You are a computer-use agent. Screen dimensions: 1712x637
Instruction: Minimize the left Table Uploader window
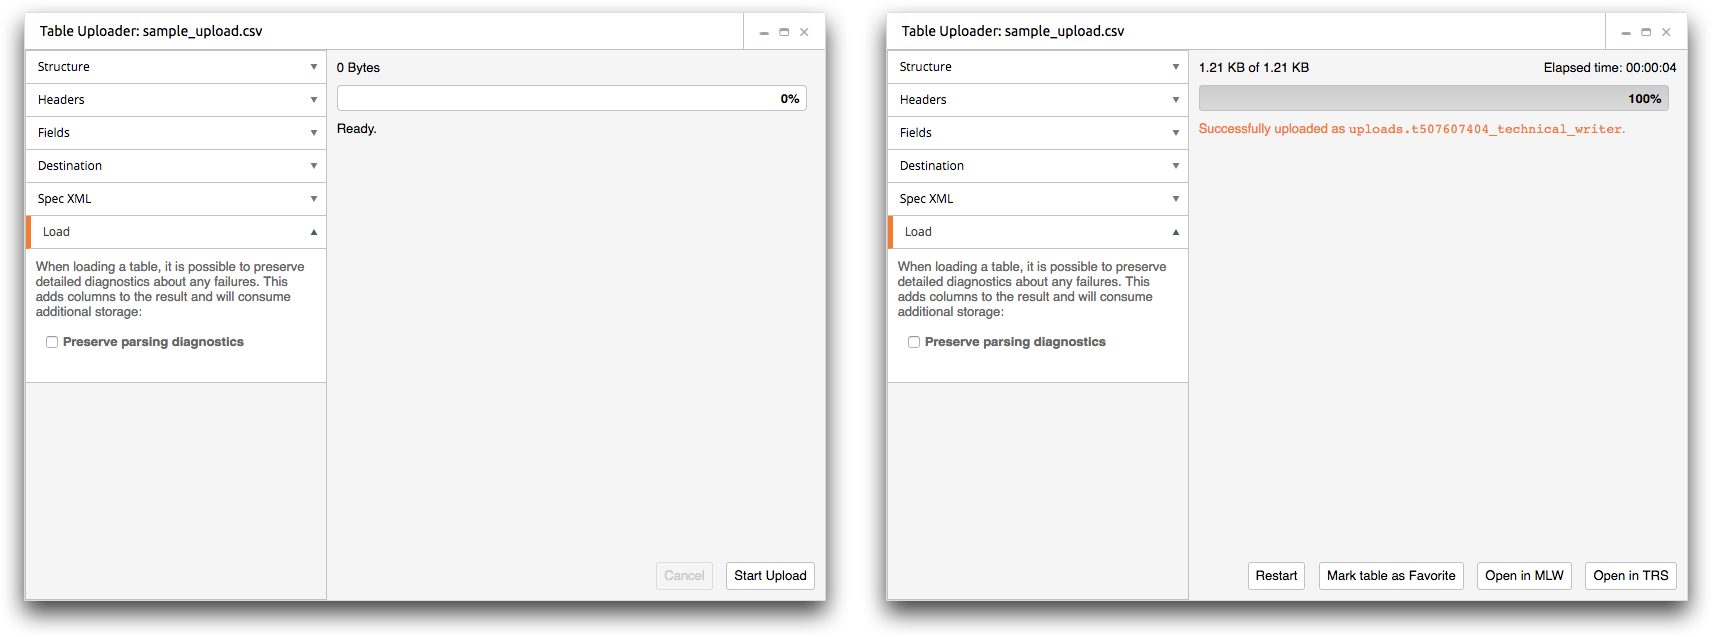(x=764, y=32)
